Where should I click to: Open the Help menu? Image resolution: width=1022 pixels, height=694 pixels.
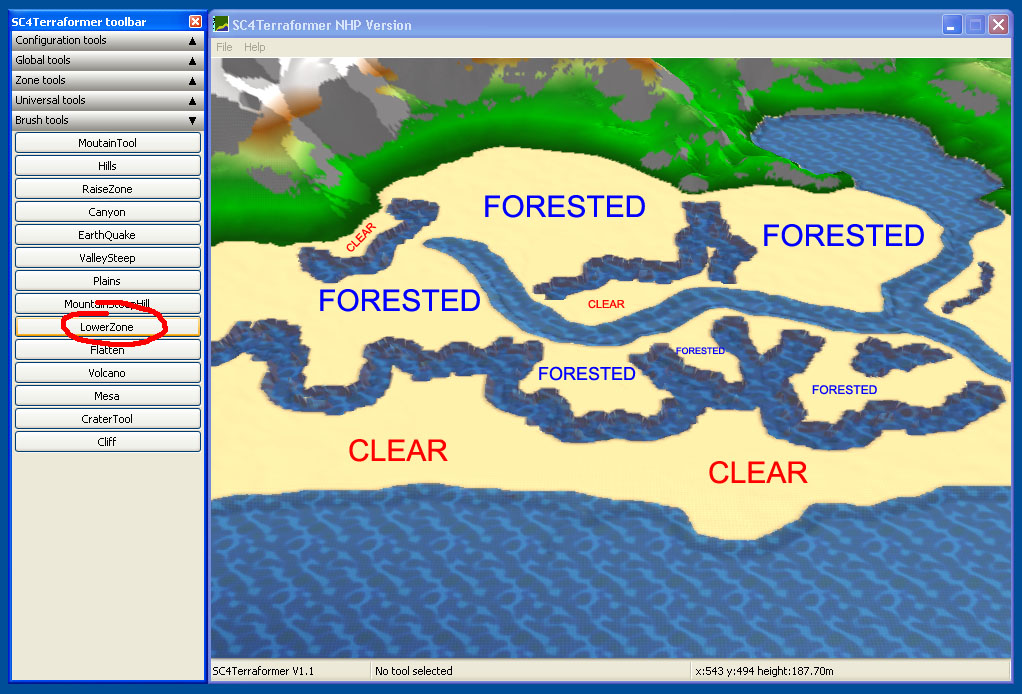[254, 47]
